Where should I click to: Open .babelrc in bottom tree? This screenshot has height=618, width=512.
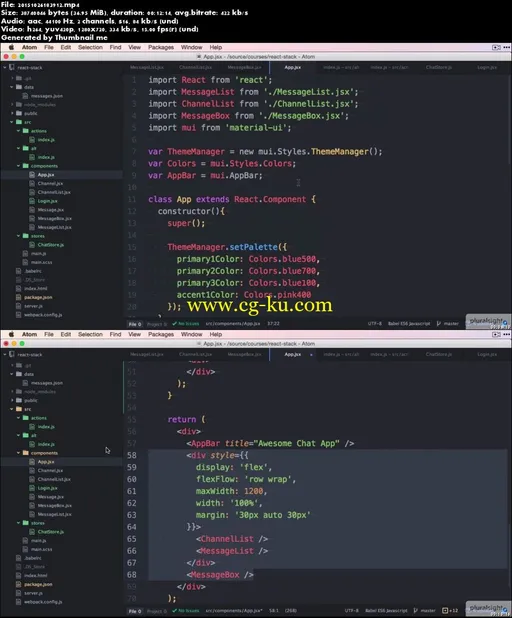tap(33, 558)
